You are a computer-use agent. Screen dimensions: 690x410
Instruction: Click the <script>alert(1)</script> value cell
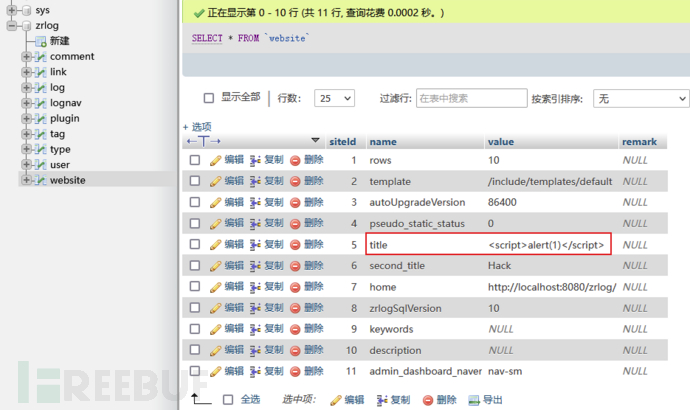(546, 245)
